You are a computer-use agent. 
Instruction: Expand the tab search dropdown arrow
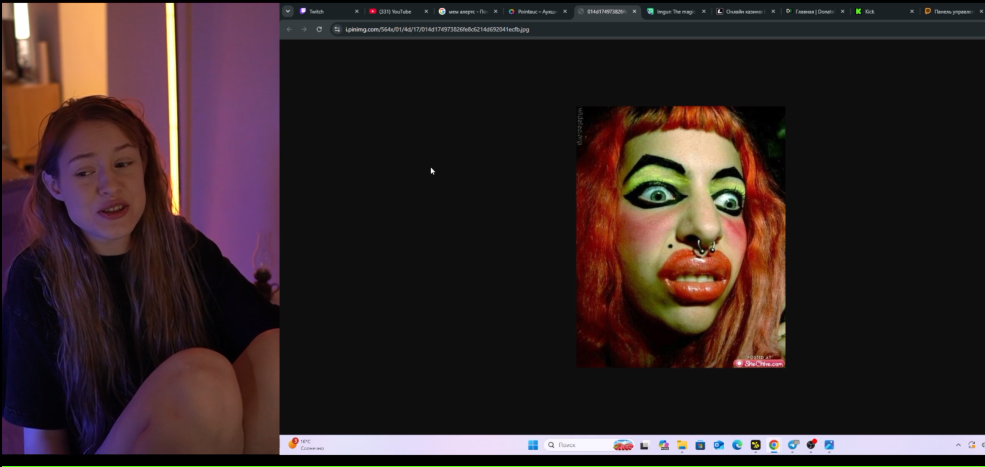pyautogui.click(x=288, y=11)
